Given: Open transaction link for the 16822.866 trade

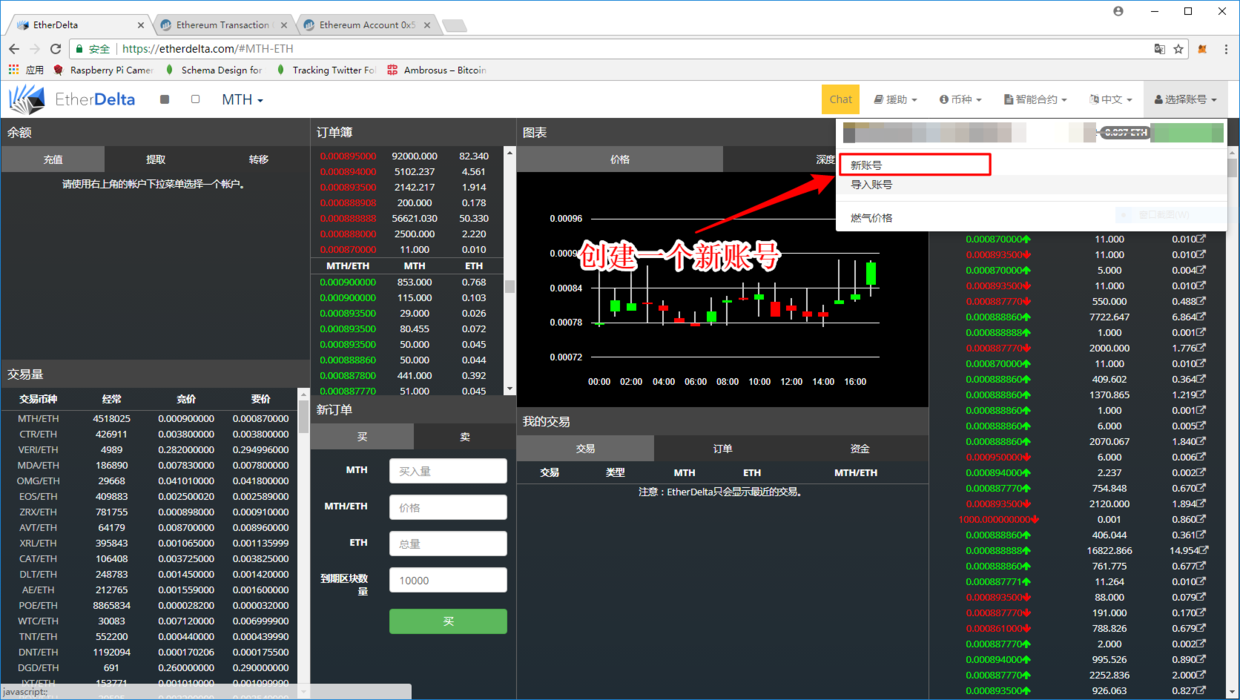Looking at the screenshot, I should (x=1204, y=550).
